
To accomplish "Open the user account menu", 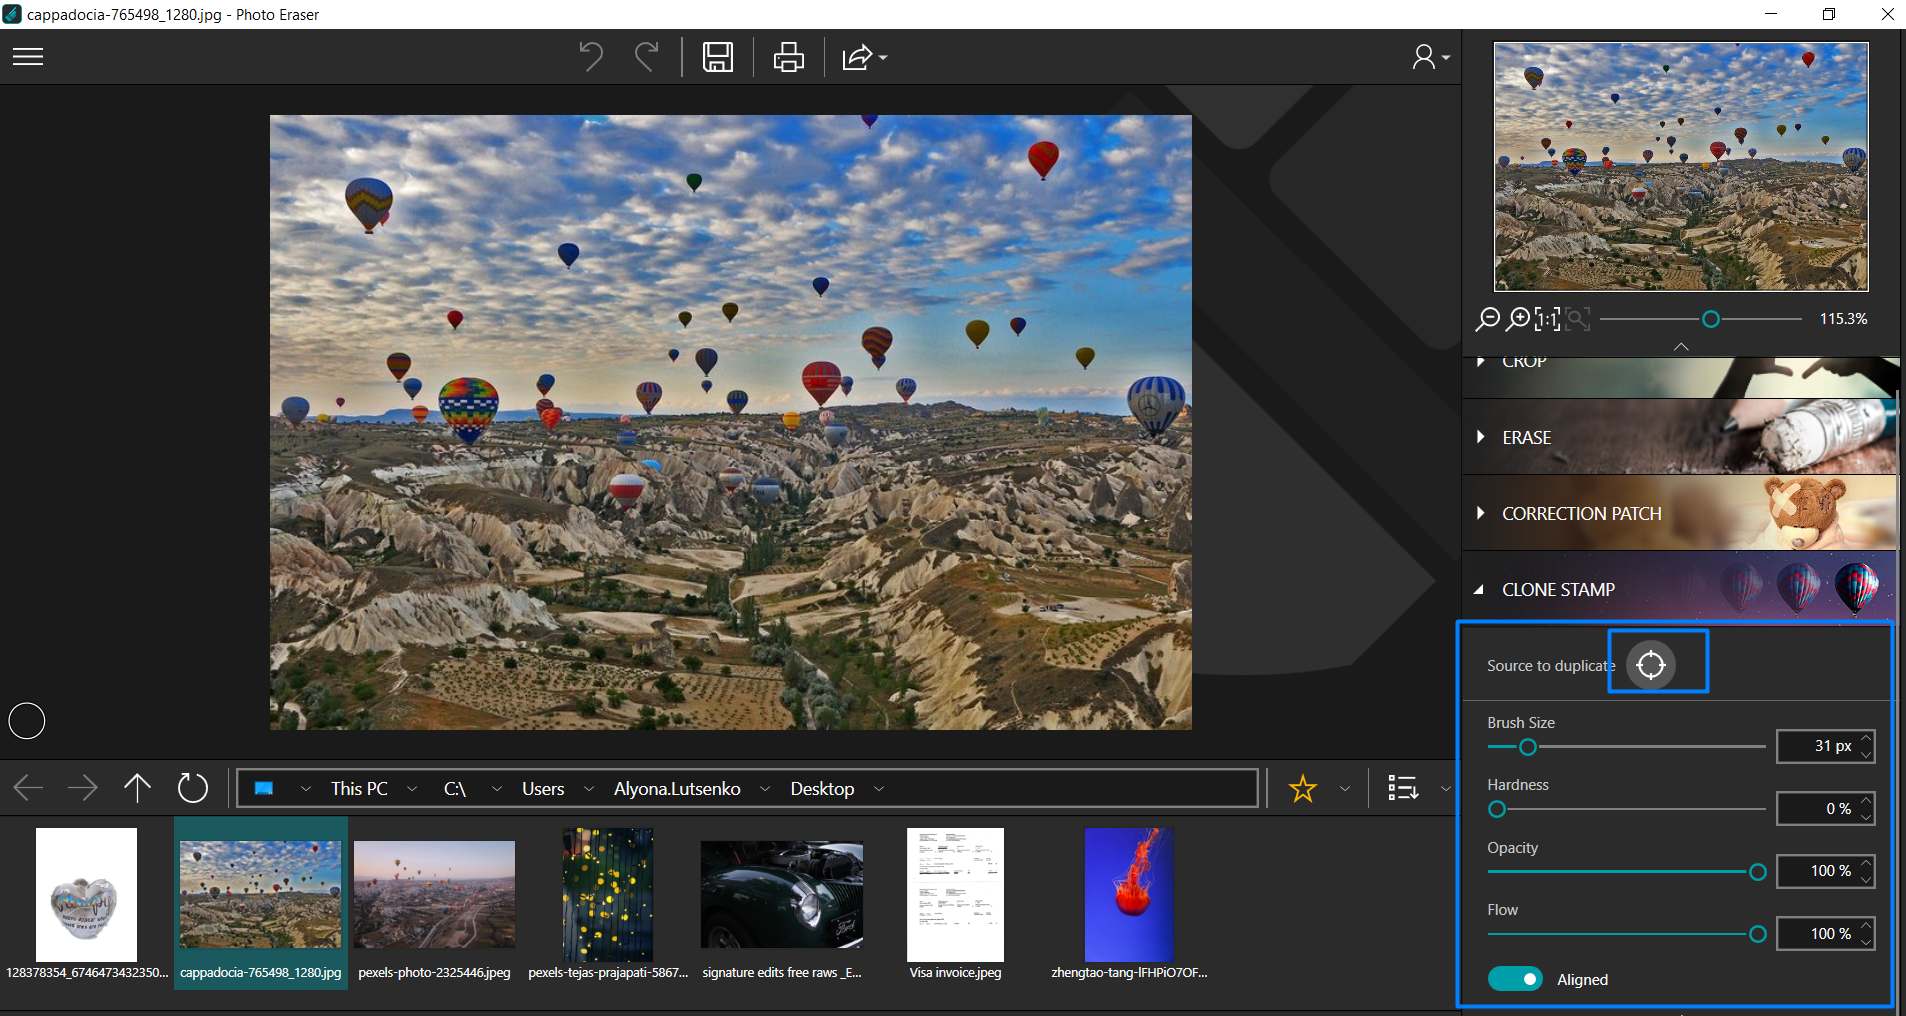I will coord(1430,57).
